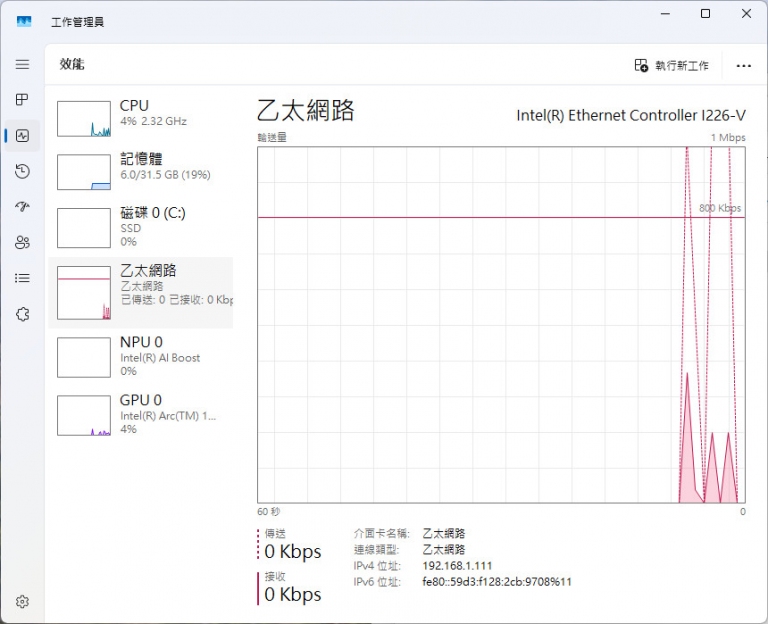The width and height of the screenshot is (768, 624).
Task: Open the Startup apps page icon
Action: [x=23, y=207]
